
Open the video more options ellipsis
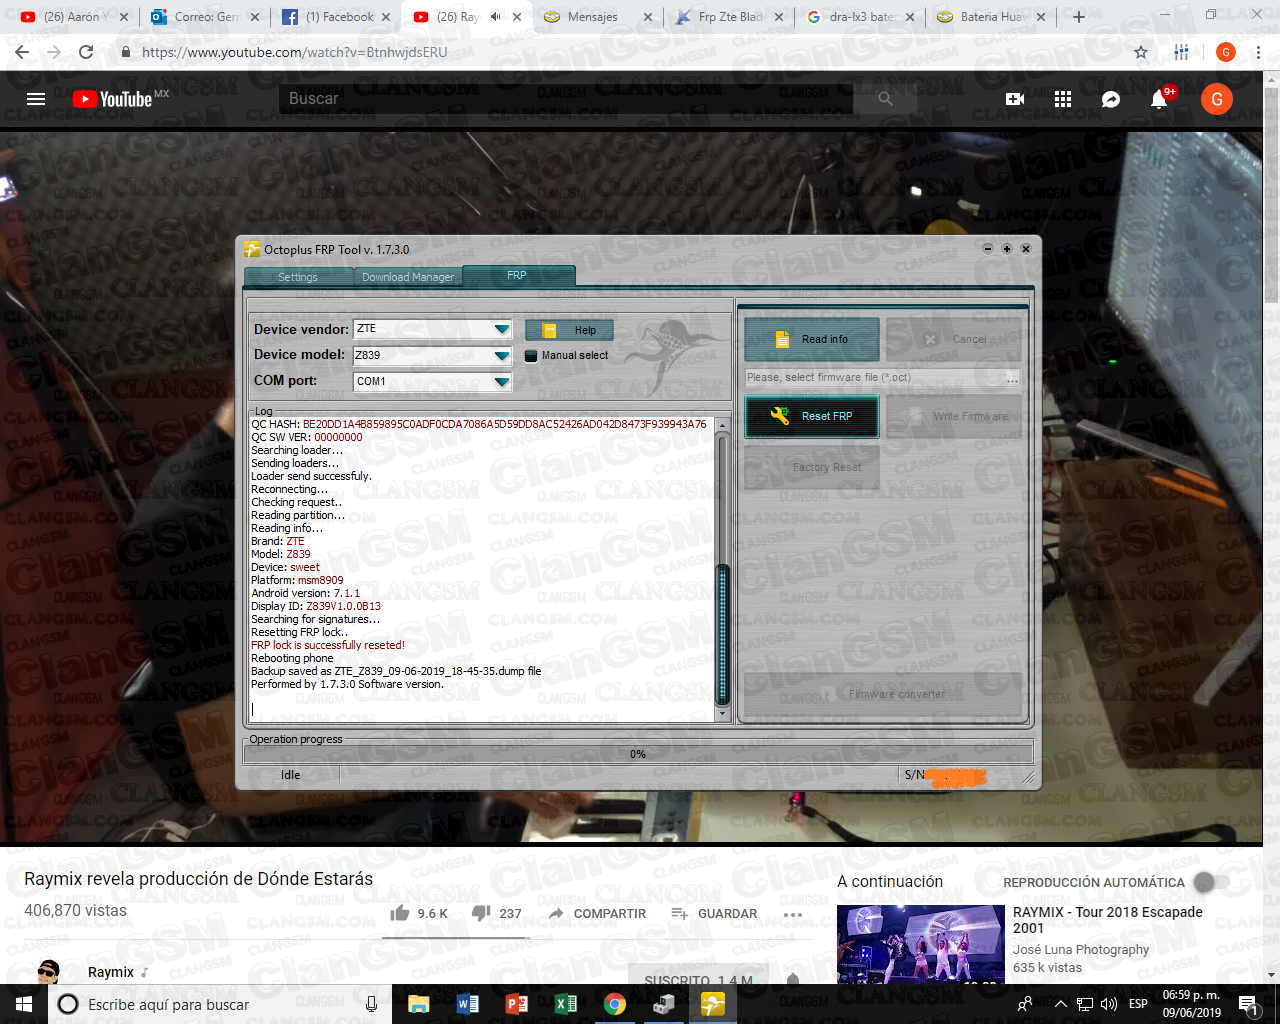(x=793, y=914)
